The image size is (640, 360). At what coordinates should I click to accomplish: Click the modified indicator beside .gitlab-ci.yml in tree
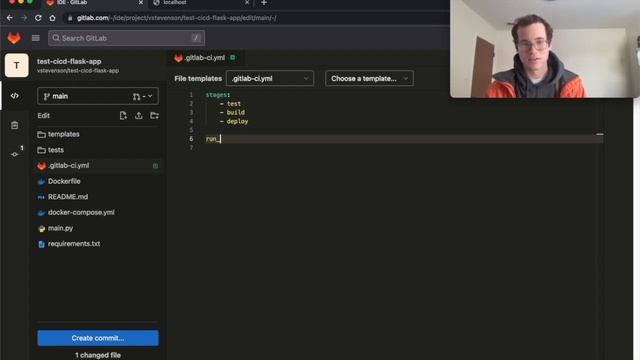point(155,166)
